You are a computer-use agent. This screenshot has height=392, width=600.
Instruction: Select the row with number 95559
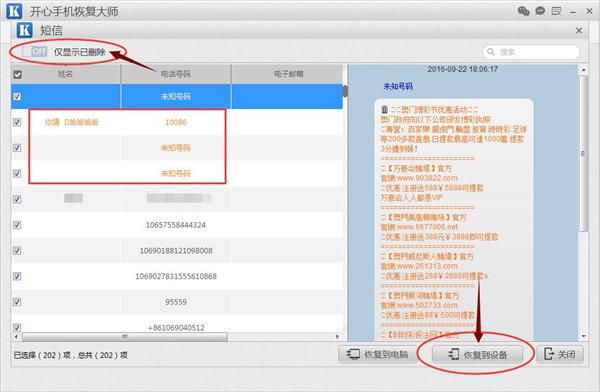[177, 302]
